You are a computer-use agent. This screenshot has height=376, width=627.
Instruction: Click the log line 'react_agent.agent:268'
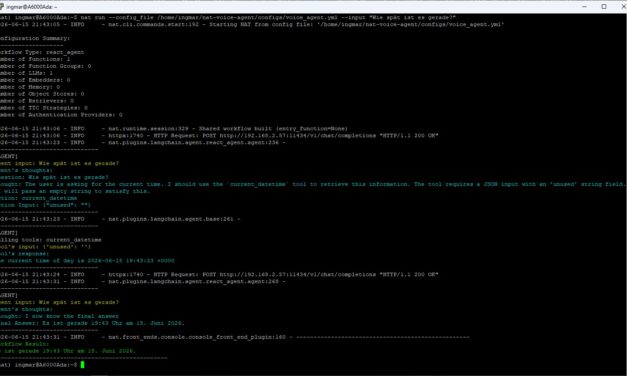(143, 282)
